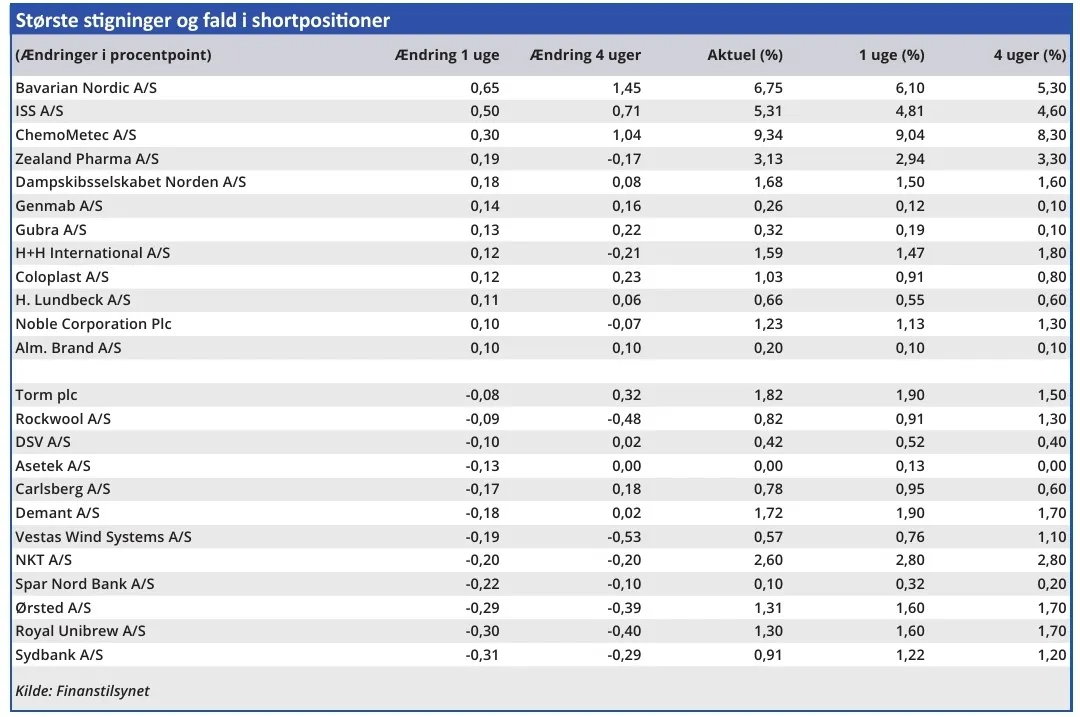Click the -0,53 four-week change for Vestas
The width and height of the screenshot is (1080, 717).
[624, 537]
